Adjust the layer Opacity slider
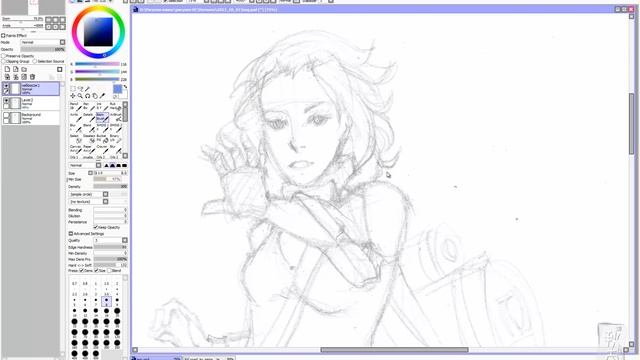Image resolution: width=640 pixels, height=360 pixels. tap(43, 49)
